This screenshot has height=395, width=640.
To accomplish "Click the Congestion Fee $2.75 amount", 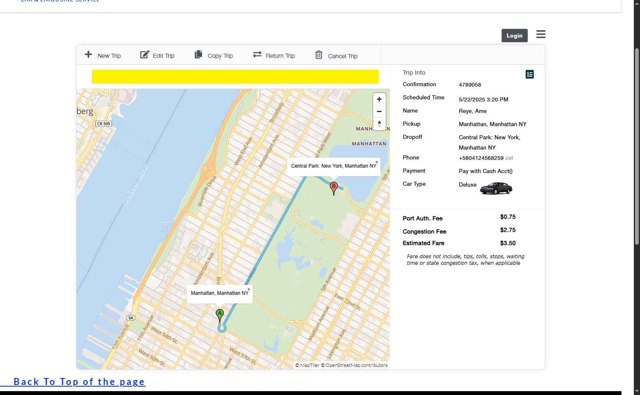I will pos(508,230).
